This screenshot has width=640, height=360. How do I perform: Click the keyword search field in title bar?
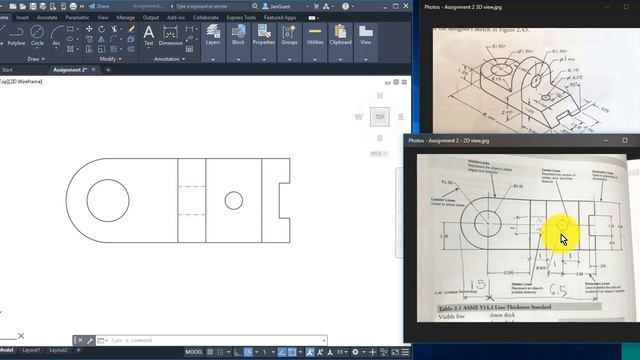[212, 7]
